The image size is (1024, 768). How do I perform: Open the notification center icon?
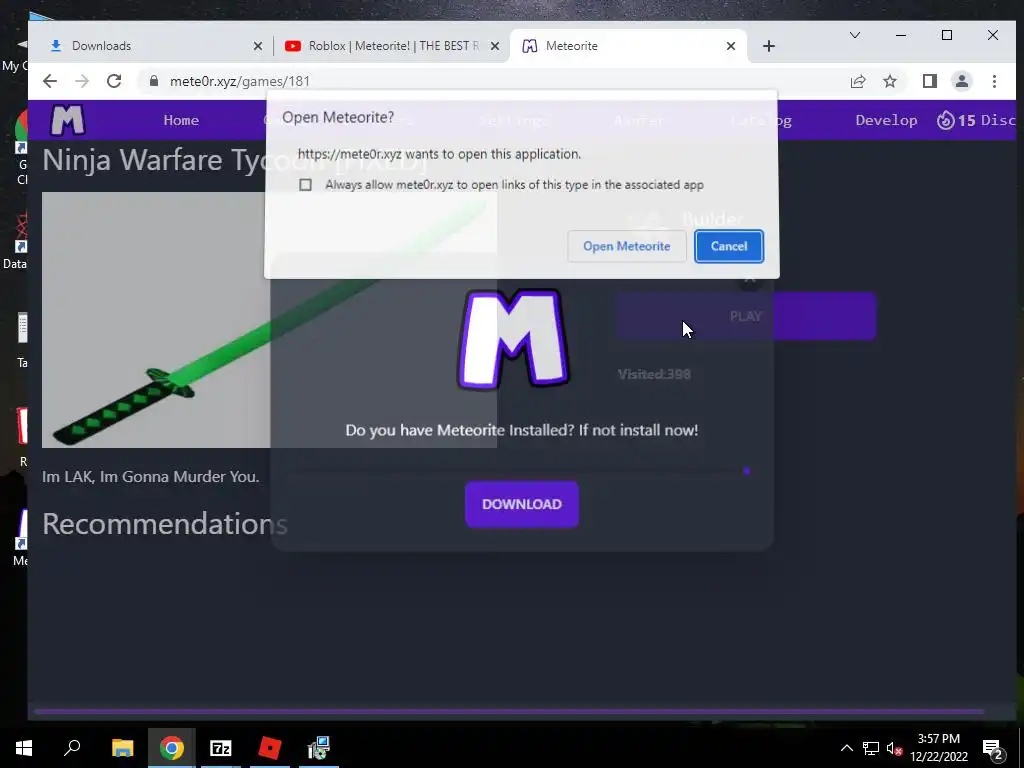click(x=993, y=748)
